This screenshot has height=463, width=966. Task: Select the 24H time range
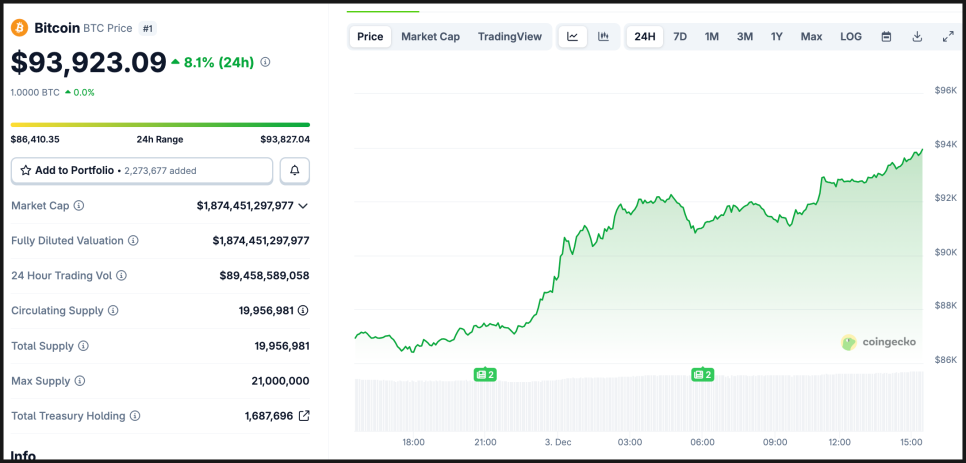tap(645, 37)
